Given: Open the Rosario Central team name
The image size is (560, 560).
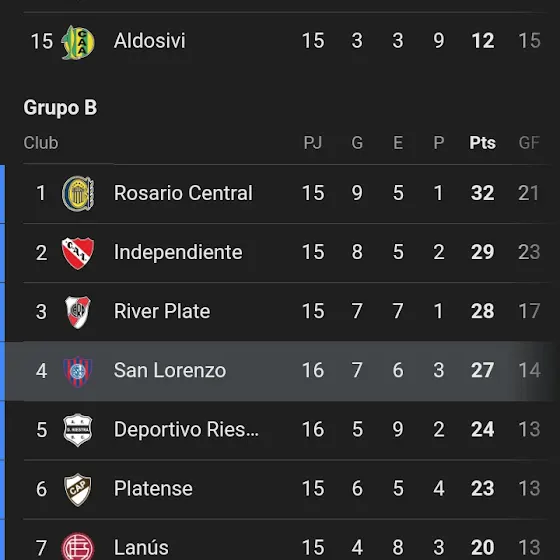Looking at the screenshot, I should 183,193.
